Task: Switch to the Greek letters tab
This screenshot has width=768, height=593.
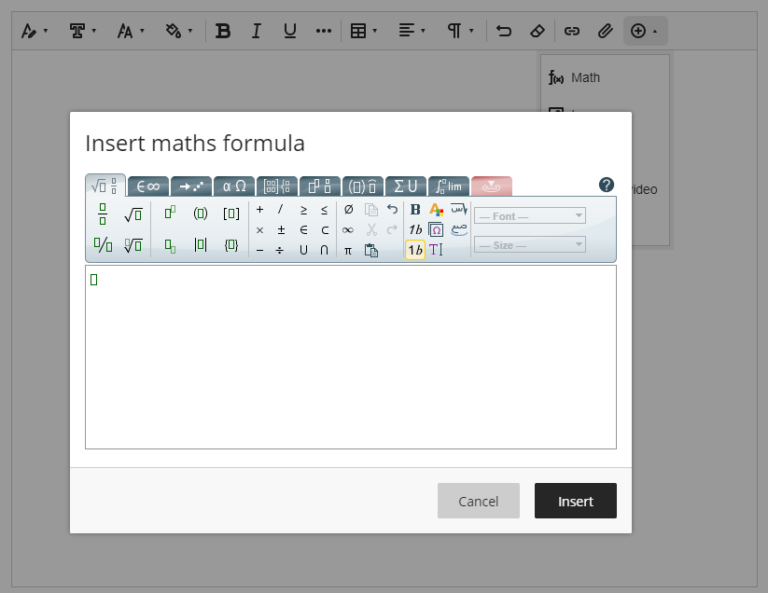Action: click(x=234, y=186)
